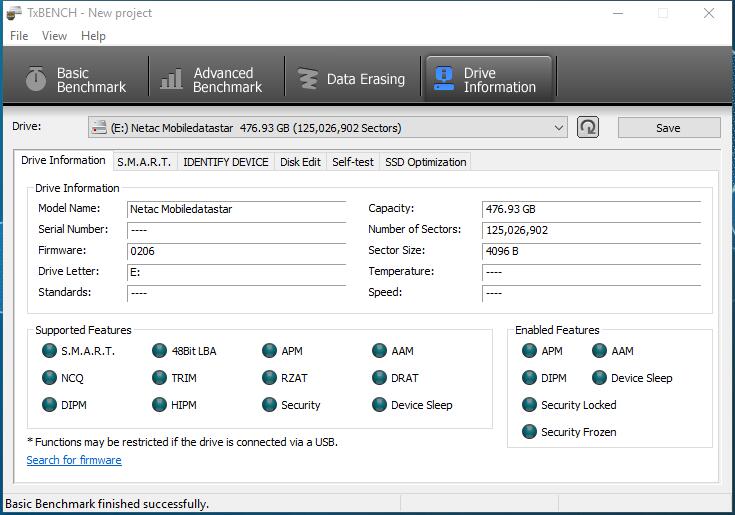This screenshot has width=735, height=515.
Task: Close the TxBENCH window
Action: click(x=709, y=13)
